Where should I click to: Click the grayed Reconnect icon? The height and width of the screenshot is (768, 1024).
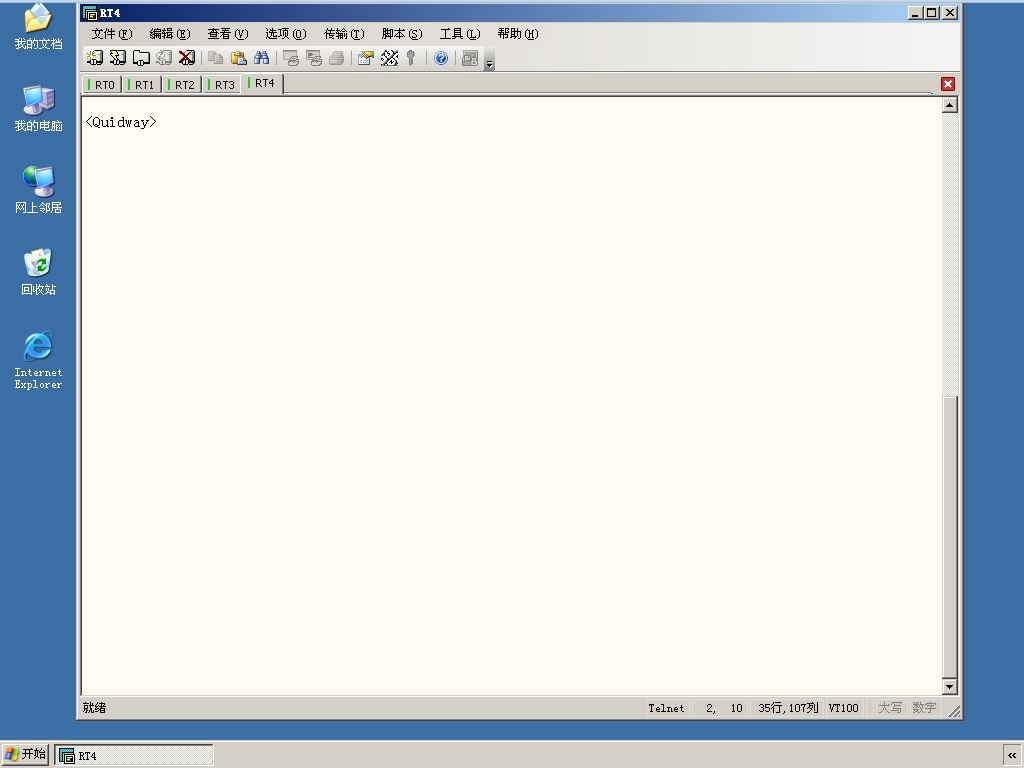click(164, 58)
